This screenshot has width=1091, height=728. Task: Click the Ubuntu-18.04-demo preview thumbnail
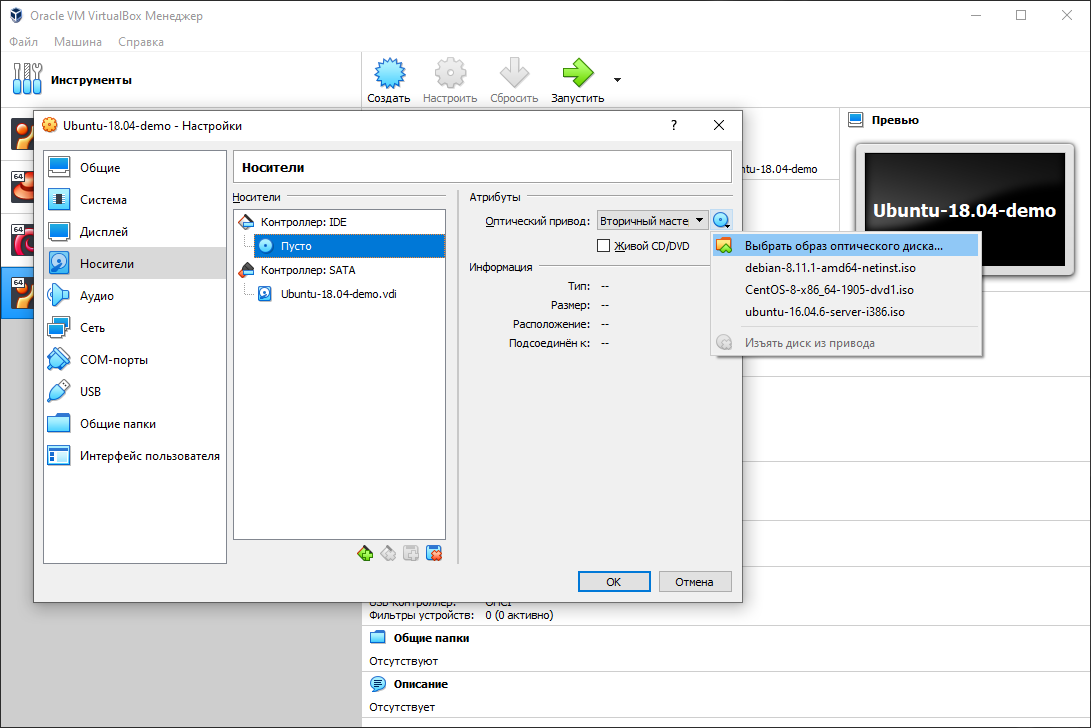tap(964, 209)
